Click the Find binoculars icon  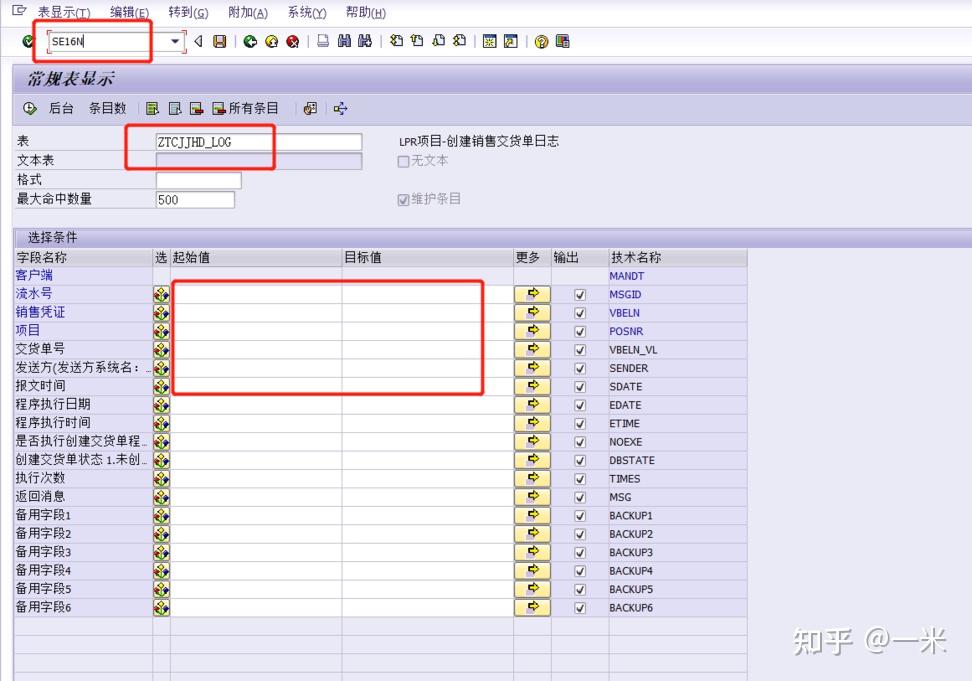pos(344,42)
